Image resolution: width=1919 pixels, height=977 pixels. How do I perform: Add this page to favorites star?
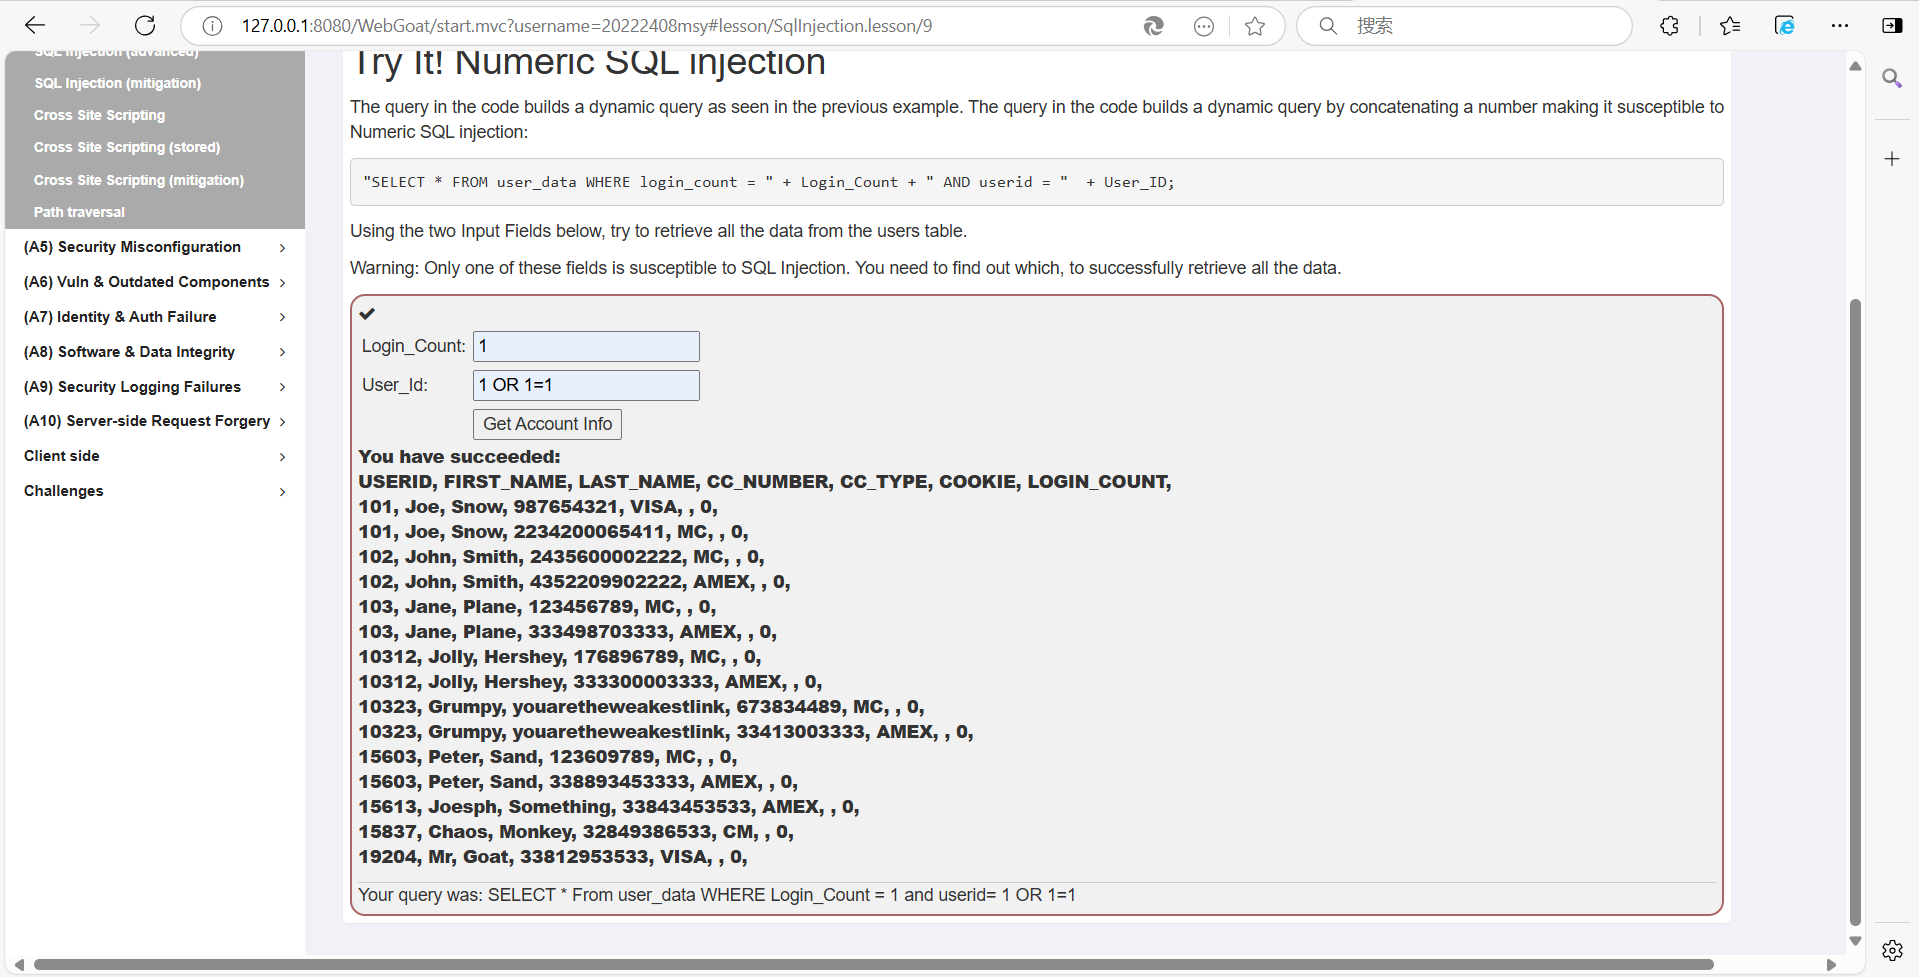[1255, 26]
